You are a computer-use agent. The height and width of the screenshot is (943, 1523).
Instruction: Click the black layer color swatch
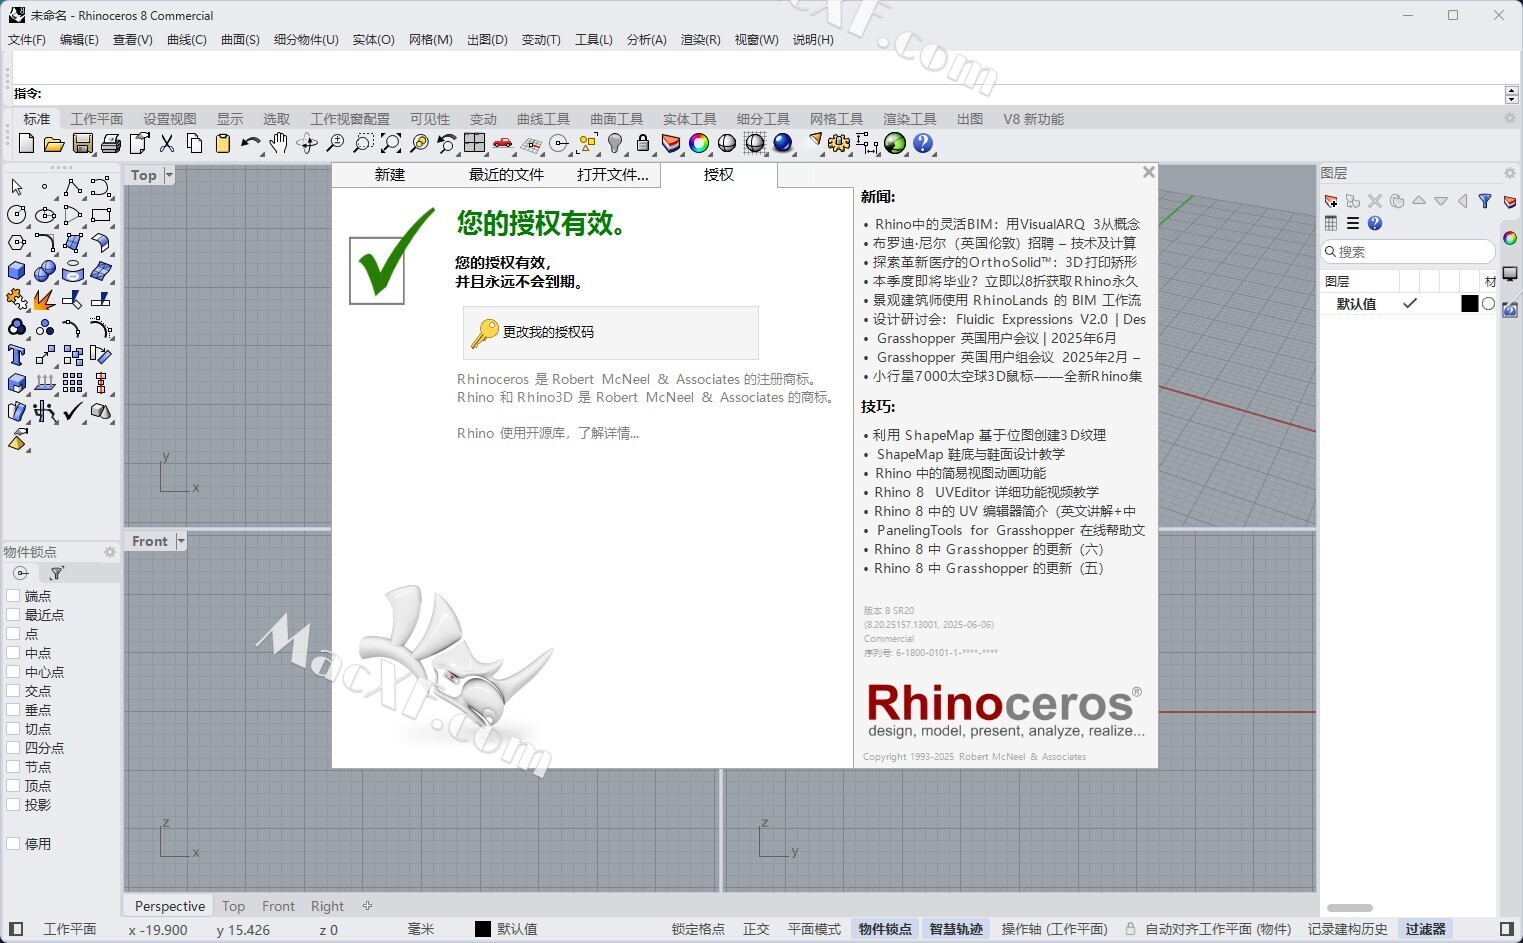(1469, 304)
